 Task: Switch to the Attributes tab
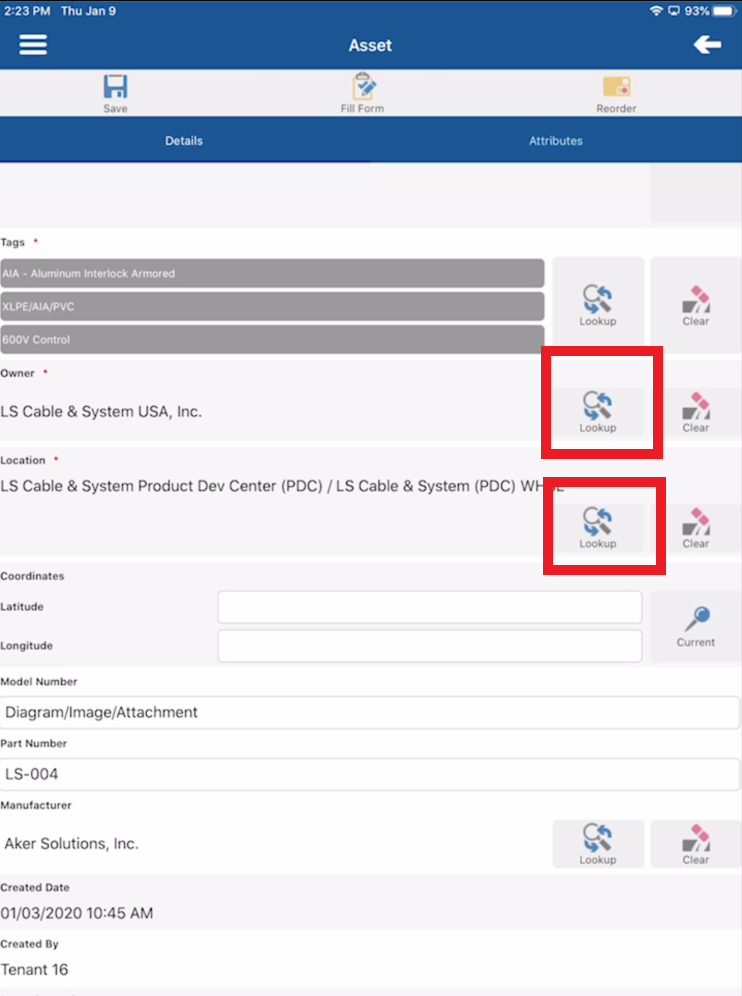point(556,140)
